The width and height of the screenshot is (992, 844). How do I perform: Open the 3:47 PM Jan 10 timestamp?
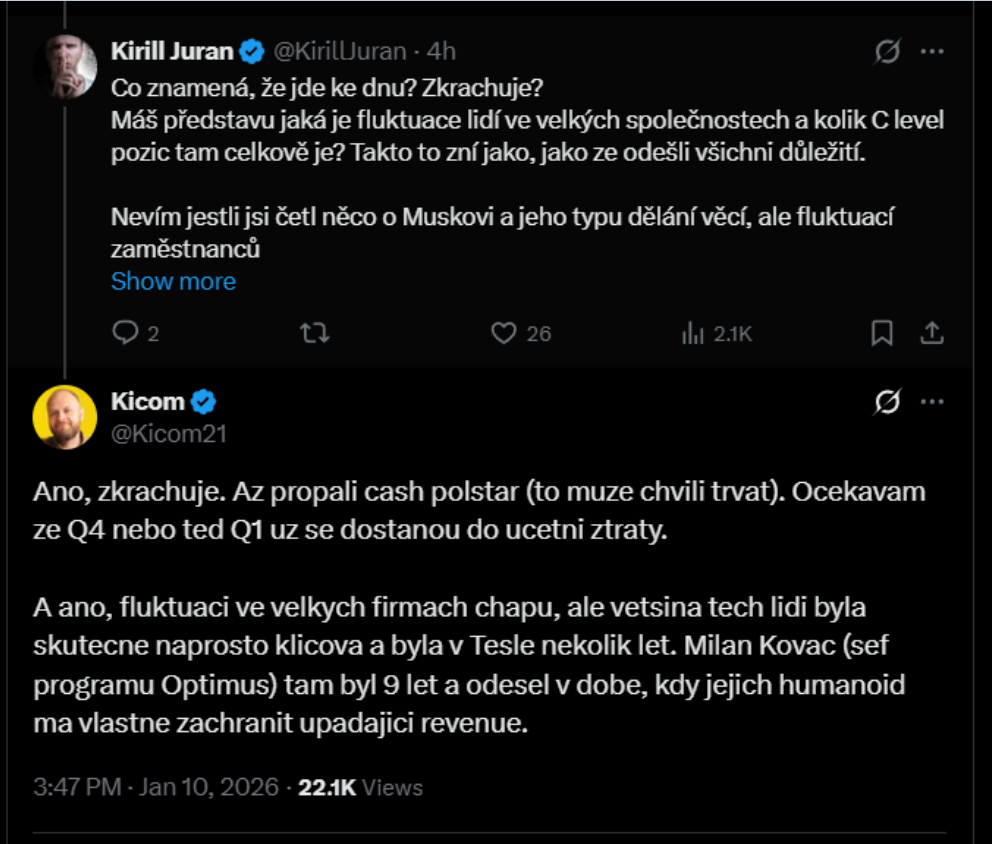click(x=155, y=787)
